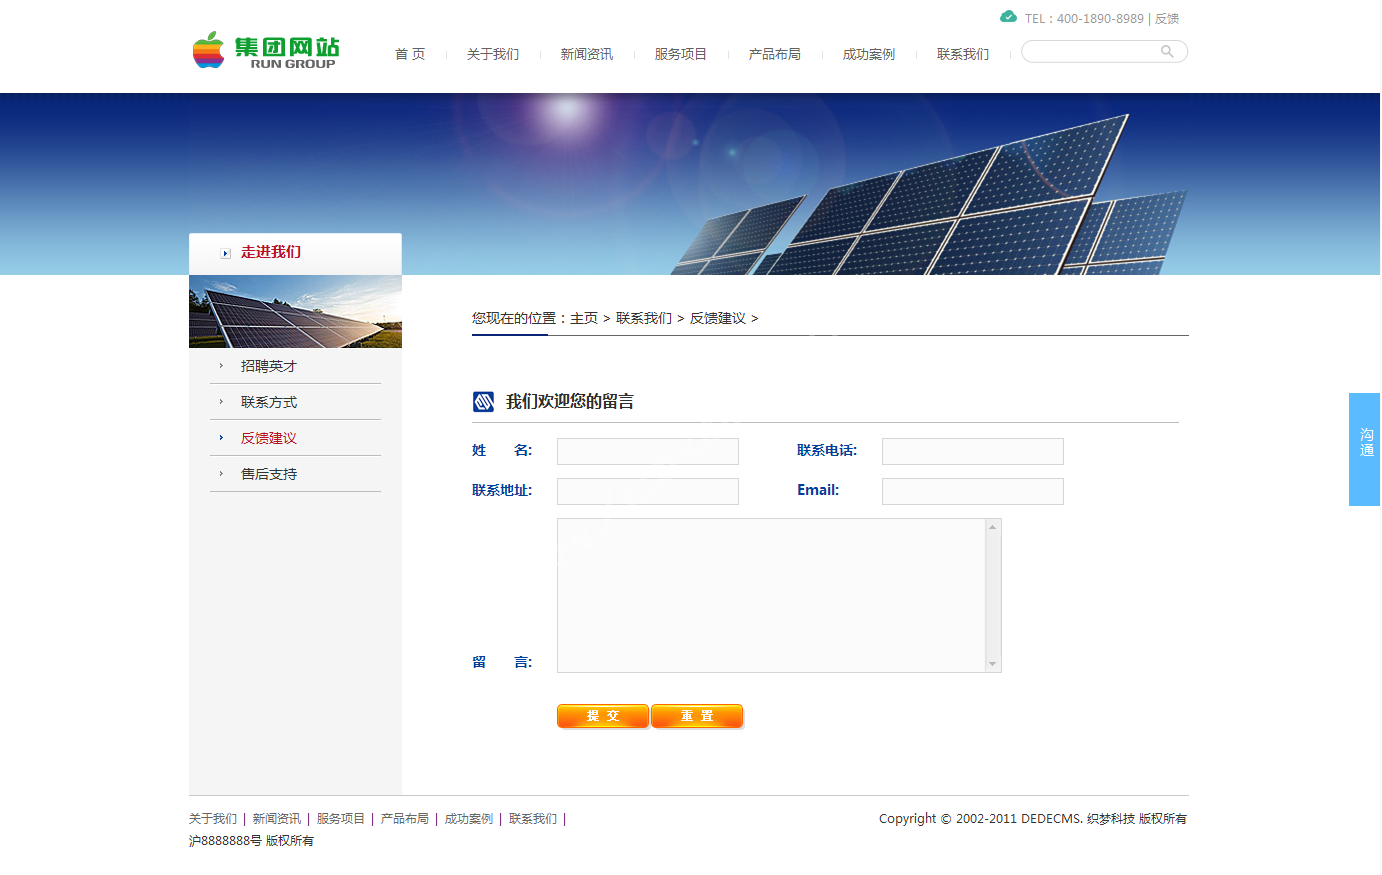This screenshot has width=1382, height=875.
Task: Open 售后支持 sidebar entry
Action: pos(268,474)
